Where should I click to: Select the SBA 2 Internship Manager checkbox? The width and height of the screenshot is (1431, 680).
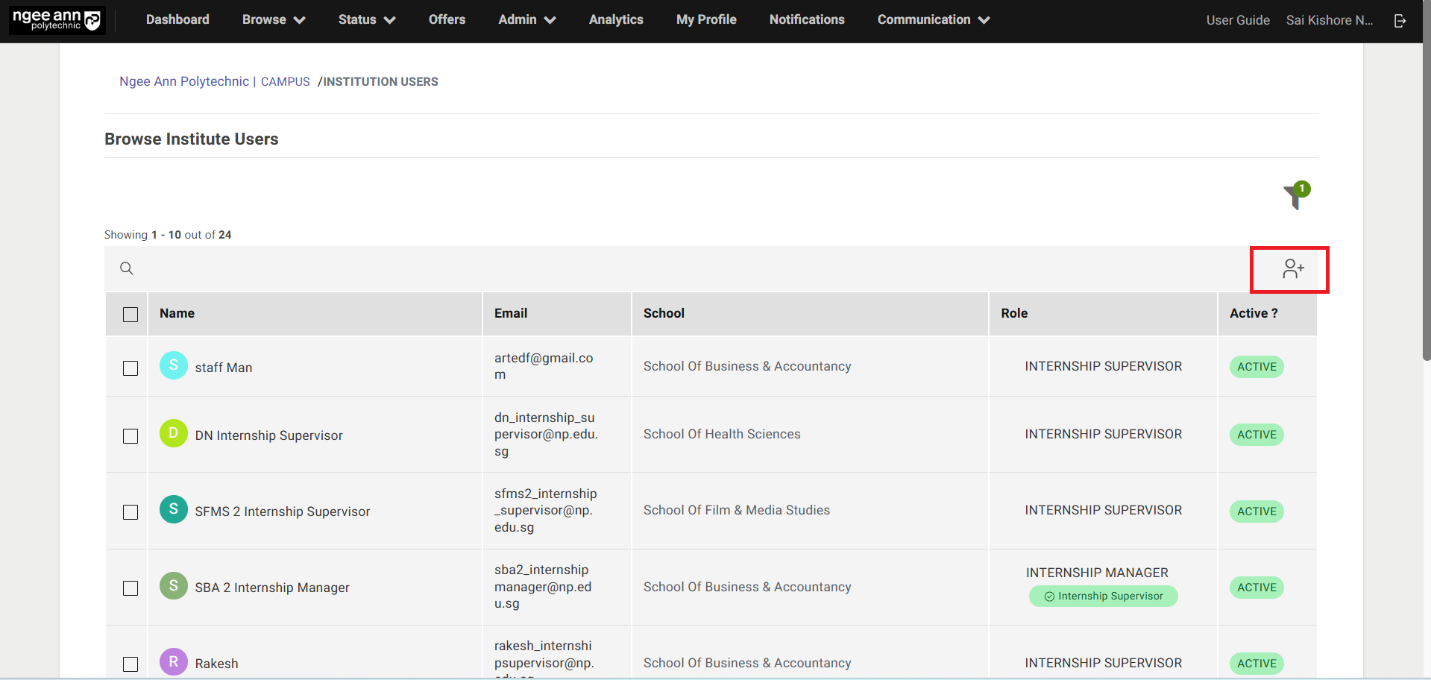tap(130, 588)
